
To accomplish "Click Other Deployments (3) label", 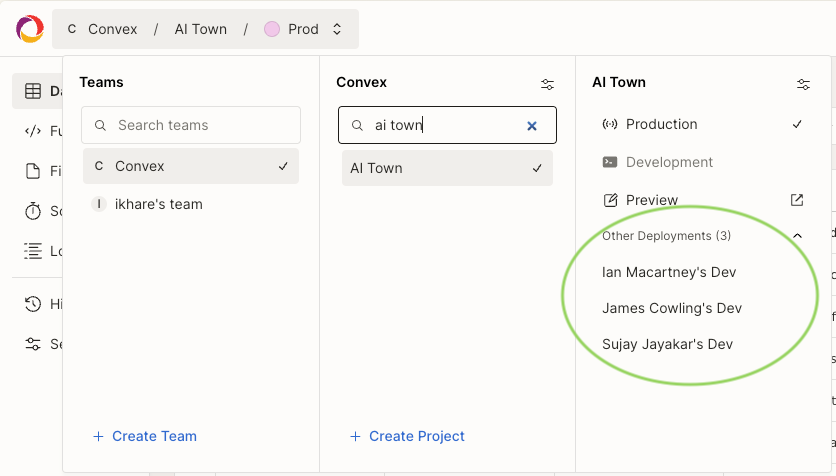I will click(666, 236).
